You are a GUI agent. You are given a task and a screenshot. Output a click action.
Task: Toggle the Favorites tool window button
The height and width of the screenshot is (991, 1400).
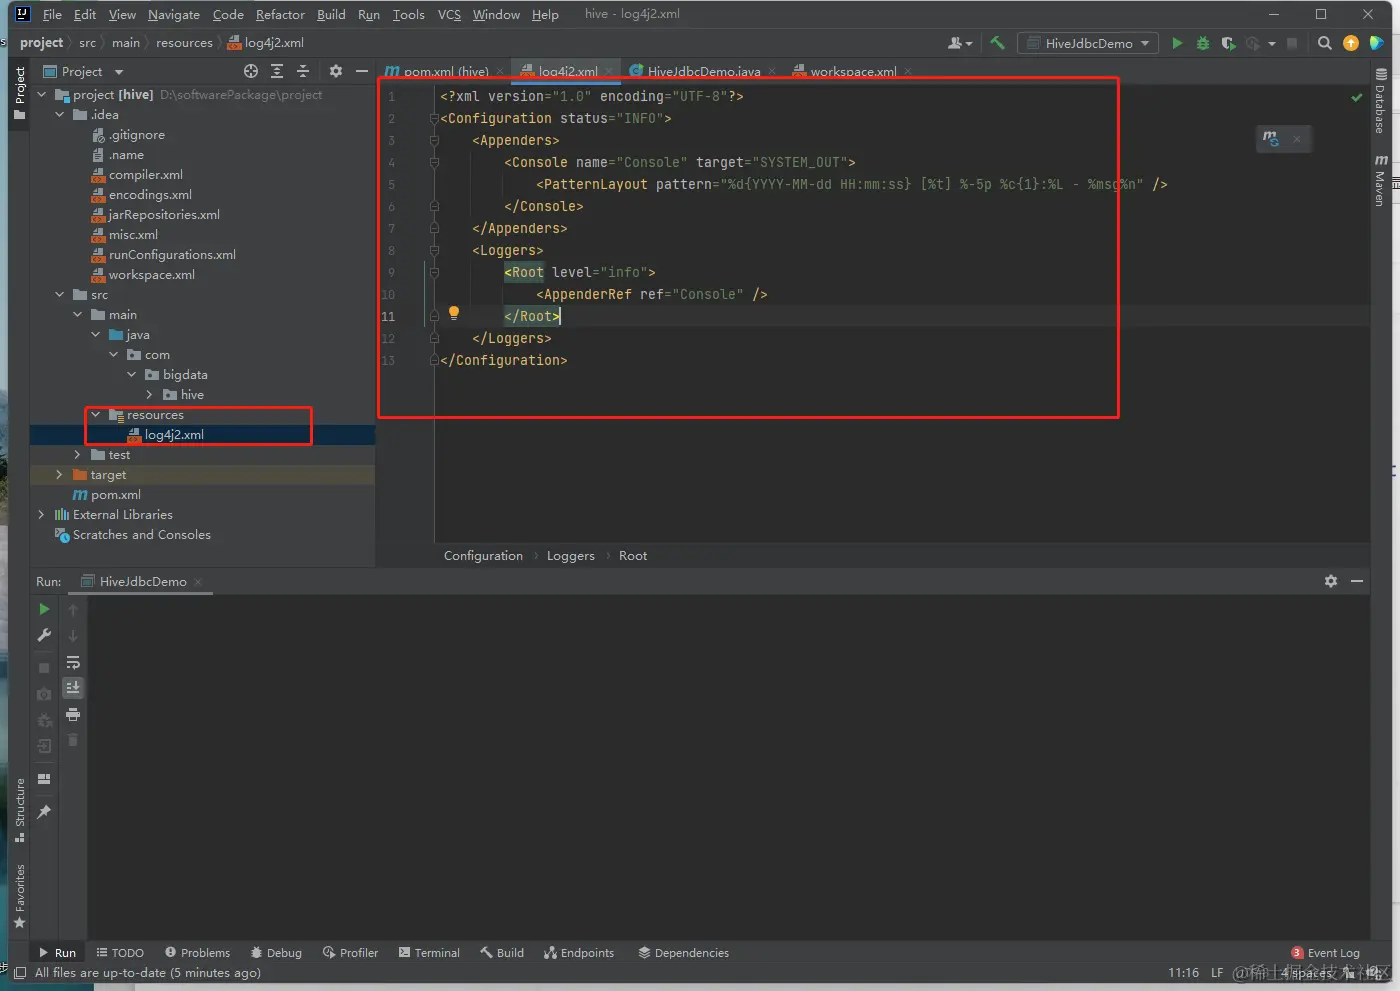pyautogui.click(x=19, y=896)
